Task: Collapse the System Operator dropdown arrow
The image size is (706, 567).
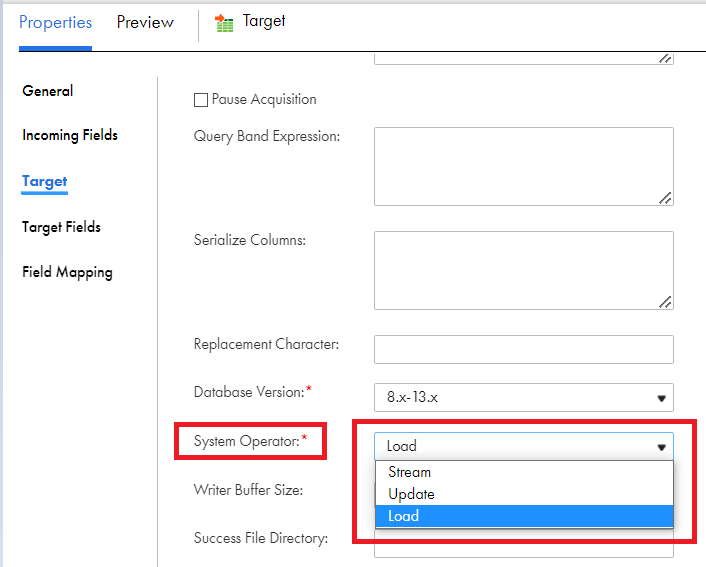Action: click(661, 447)
